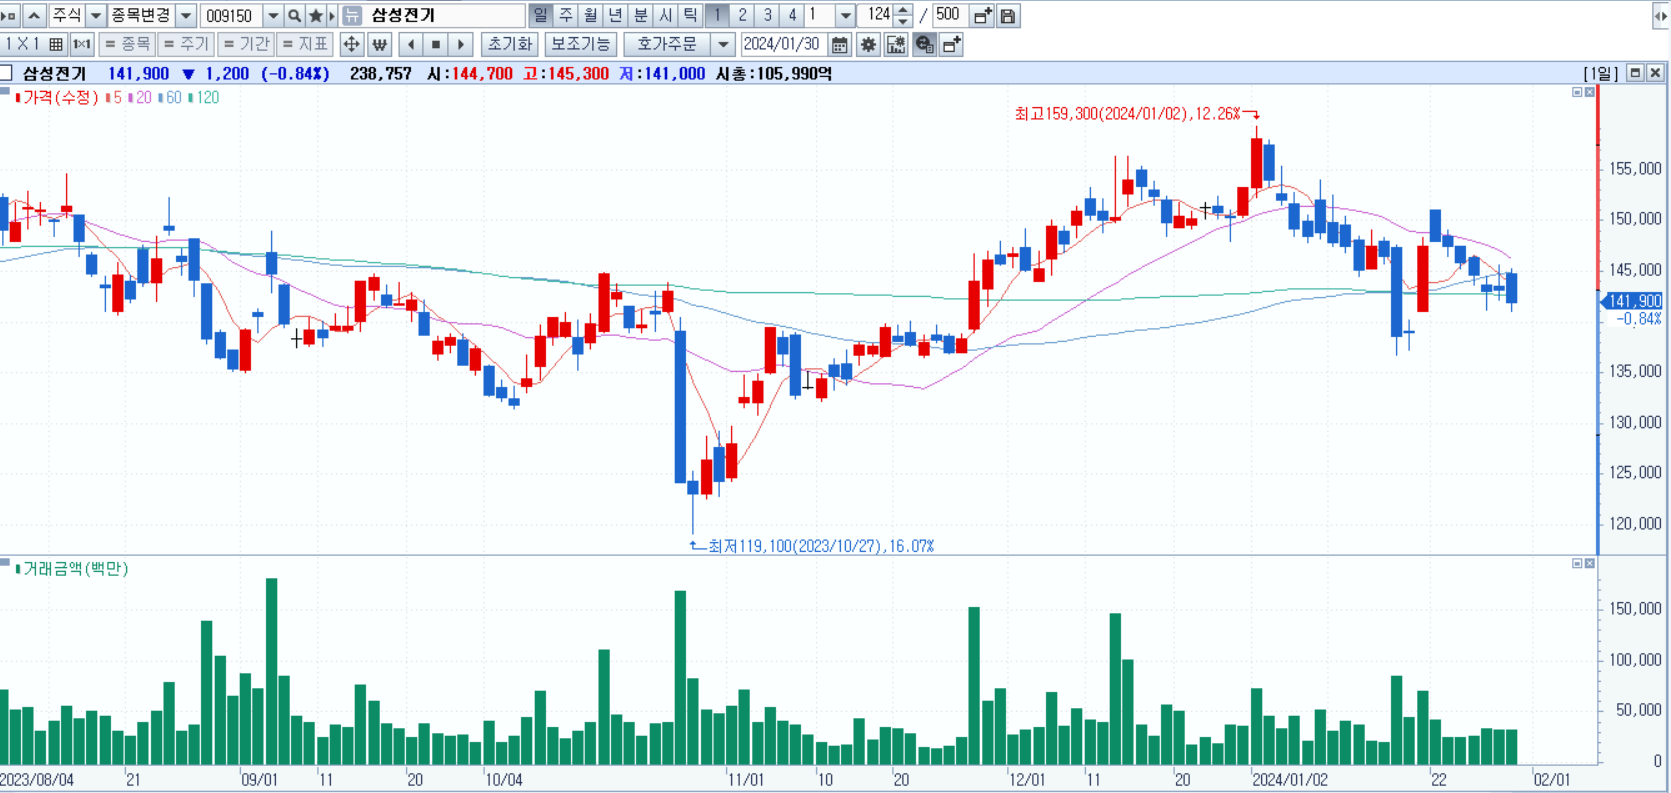Click the 보조기능 button

click(x=581, y=44)
